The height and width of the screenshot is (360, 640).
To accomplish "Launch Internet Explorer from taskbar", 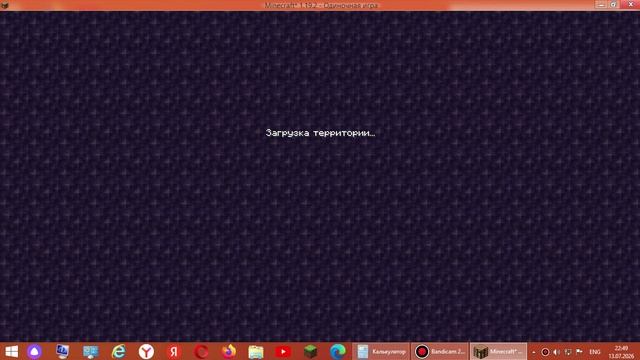I will pos(118,351).
